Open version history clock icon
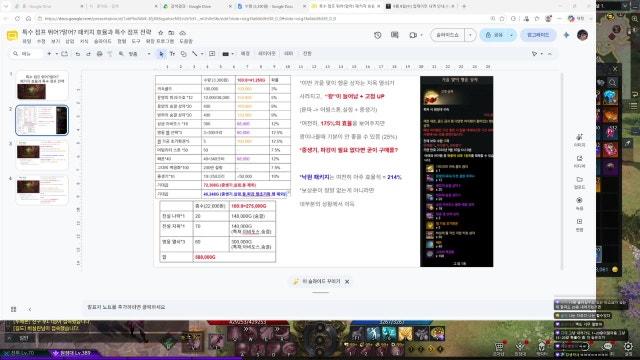 pos(378,35)
